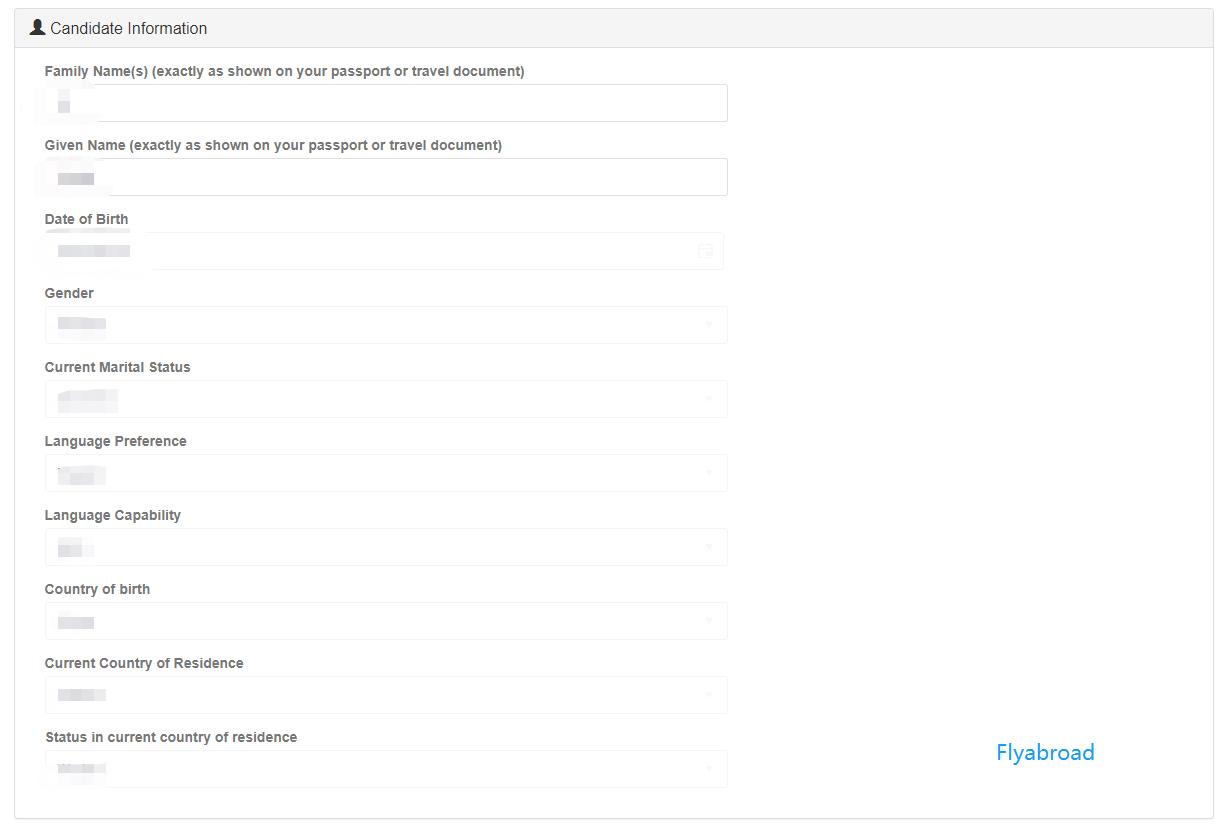1224x824 pixels.
Task: Click the candidate person icon in header
Action: [38, 27]
